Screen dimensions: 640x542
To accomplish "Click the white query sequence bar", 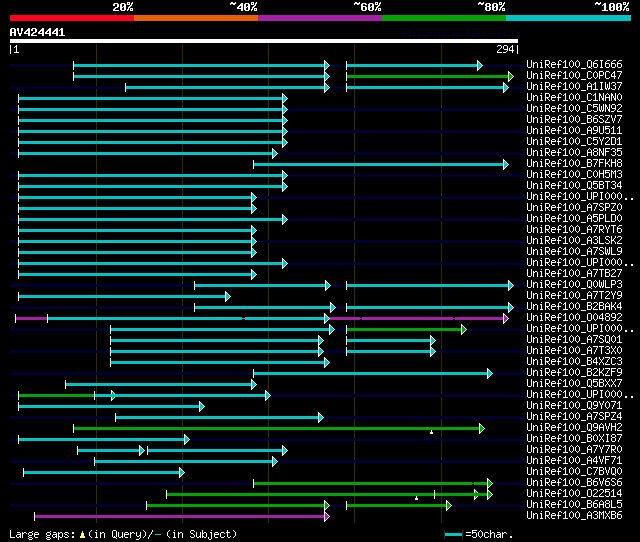I will coord(264,41).
